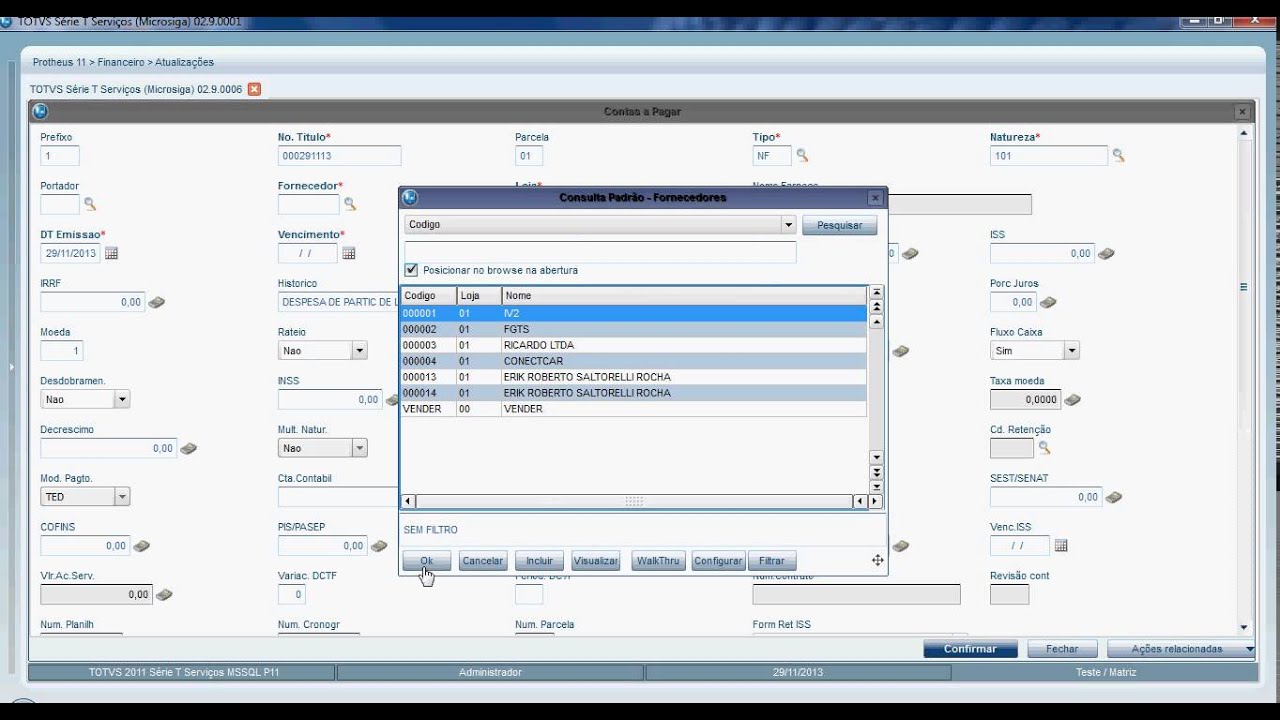Open the Mult. Natur. dropdown
The image size is (1280, 720).
click(x=359, y=448)
